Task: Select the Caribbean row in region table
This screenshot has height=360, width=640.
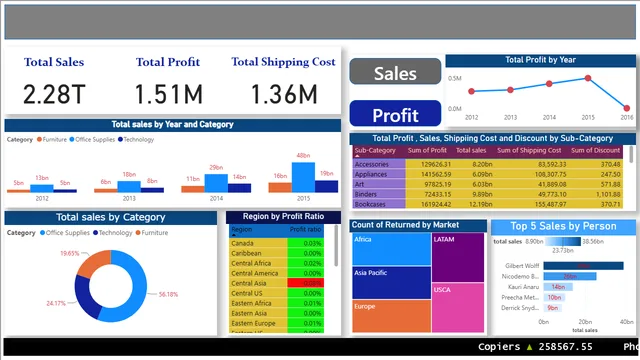Action: click(277, 253)
